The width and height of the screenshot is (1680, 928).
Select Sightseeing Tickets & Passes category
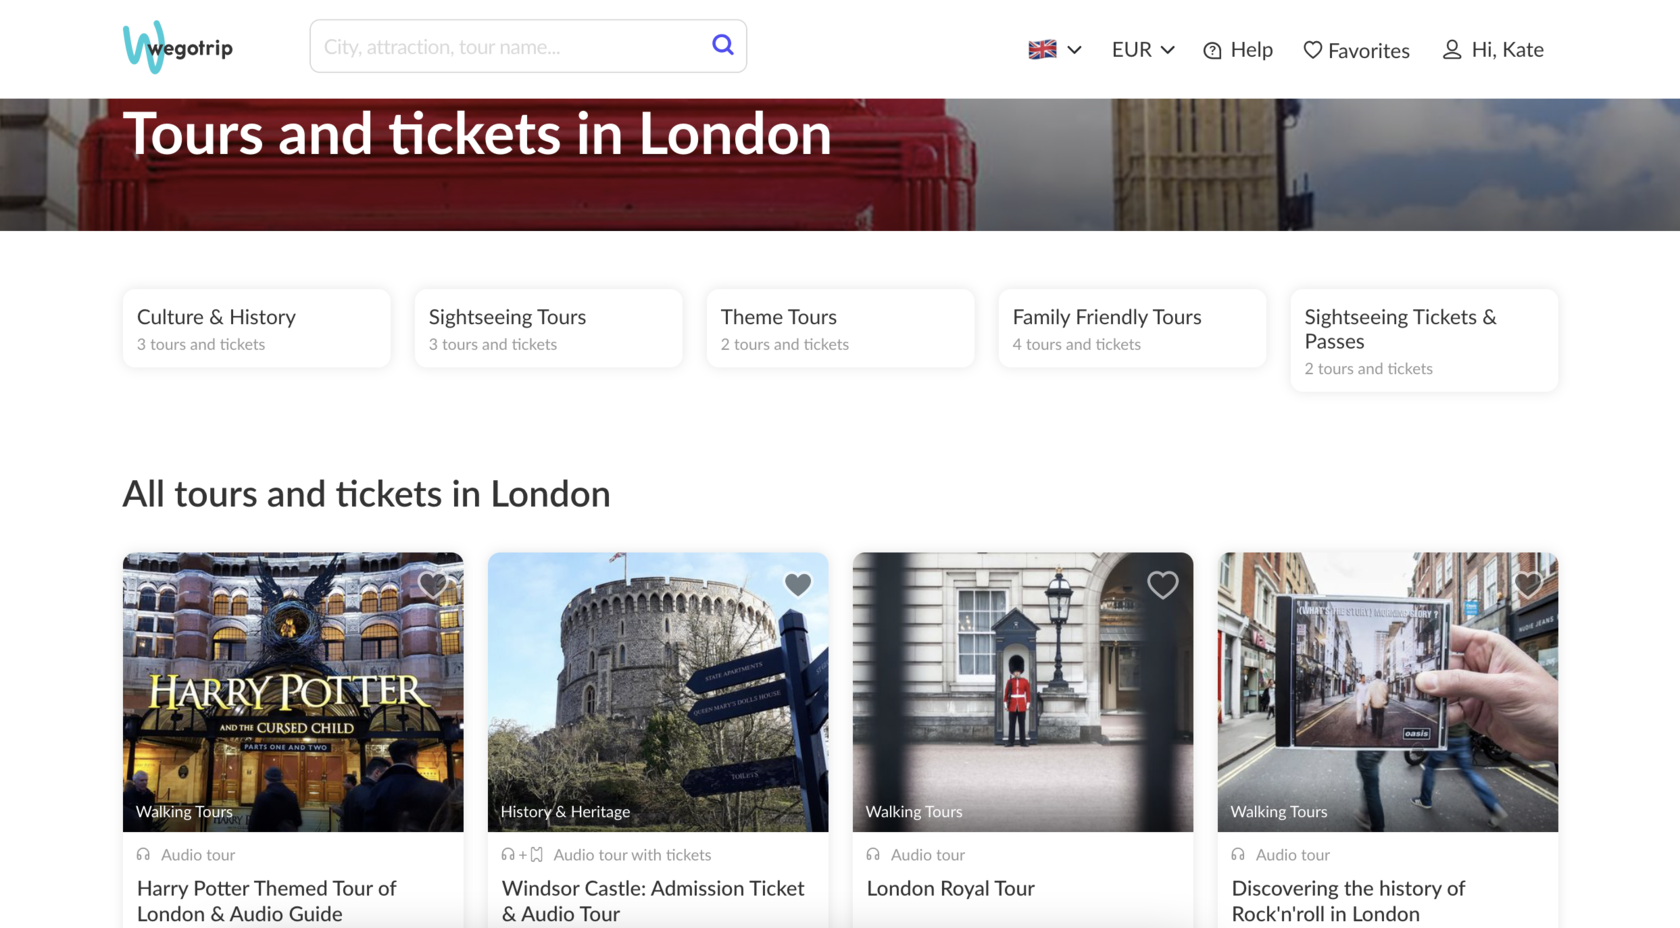pyautogui.click(x=1425, y=340)
